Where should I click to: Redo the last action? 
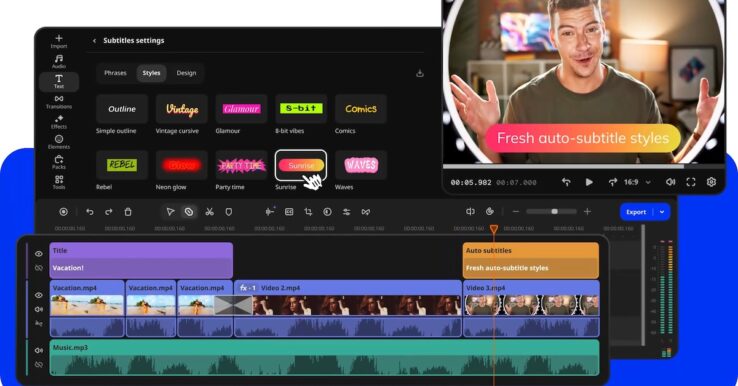coord(109,212)
